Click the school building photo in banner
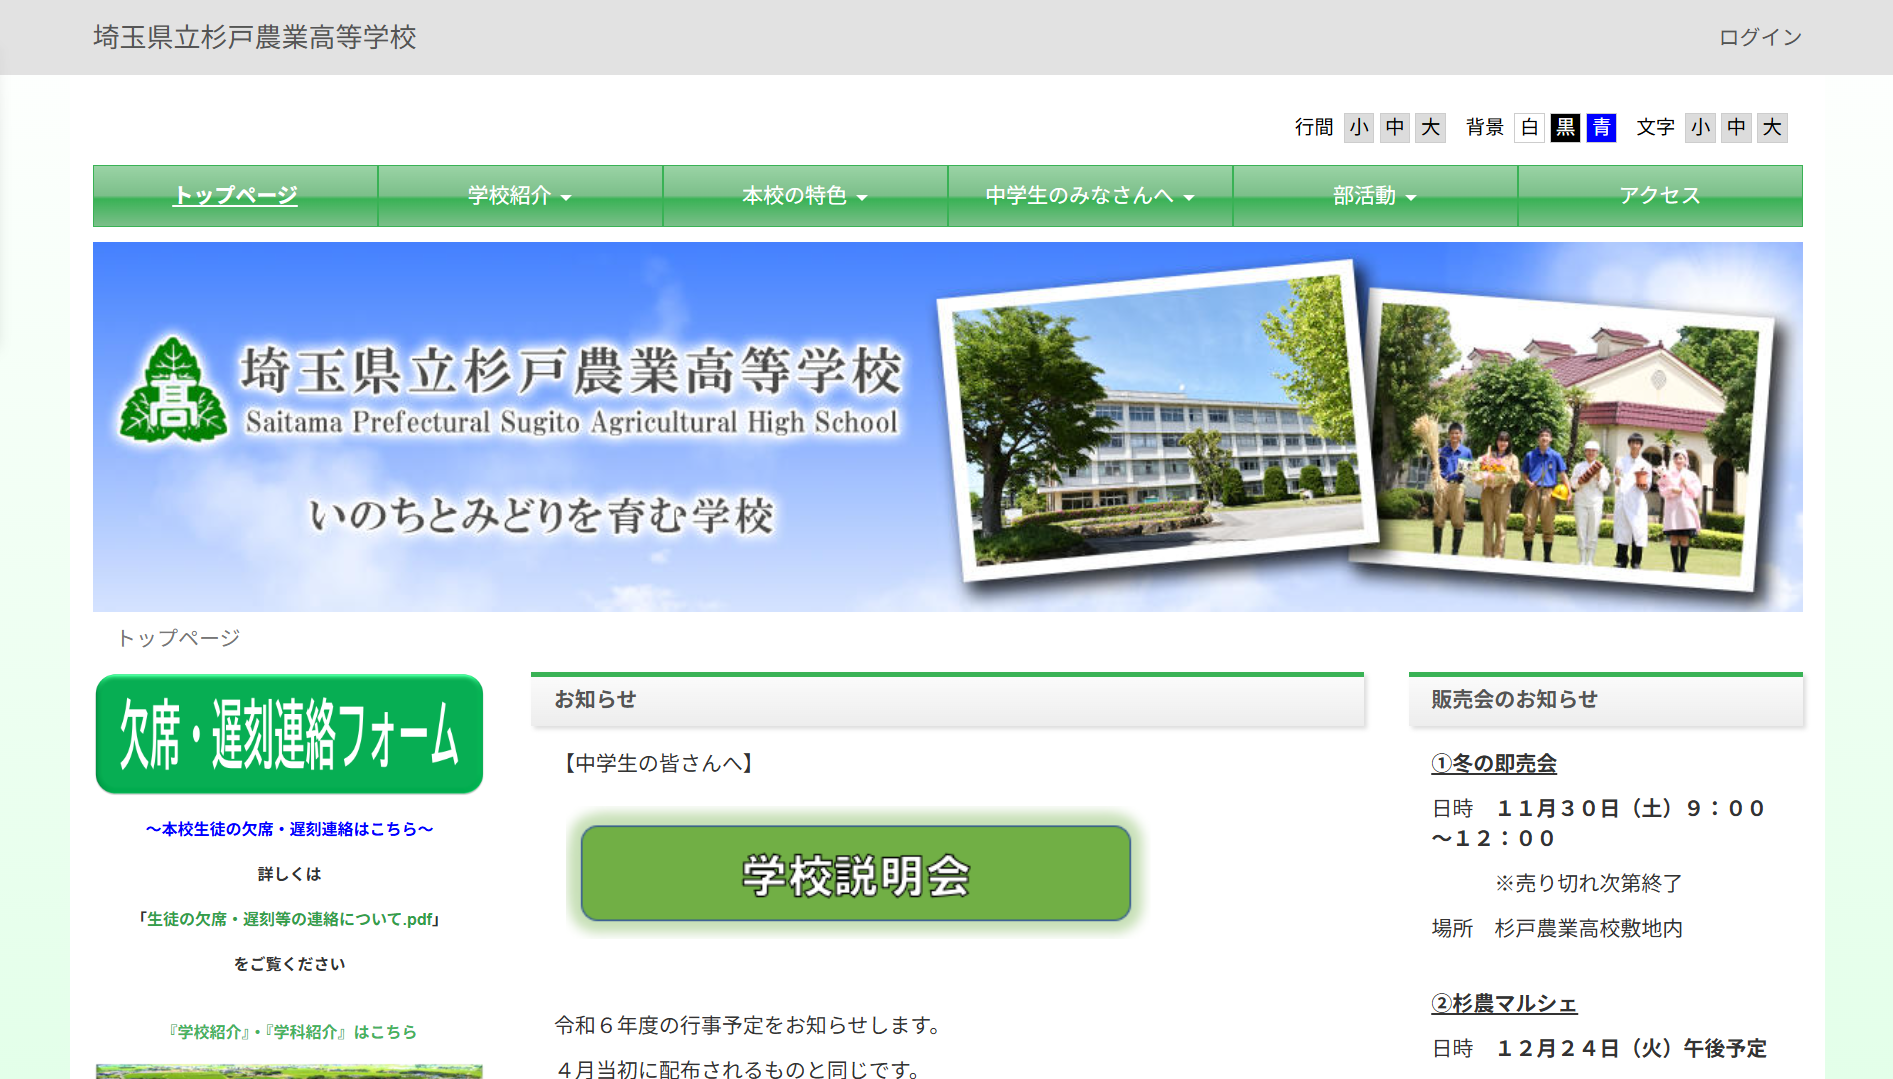This screenshot has width=1893, height=1079. (1157, 420)
